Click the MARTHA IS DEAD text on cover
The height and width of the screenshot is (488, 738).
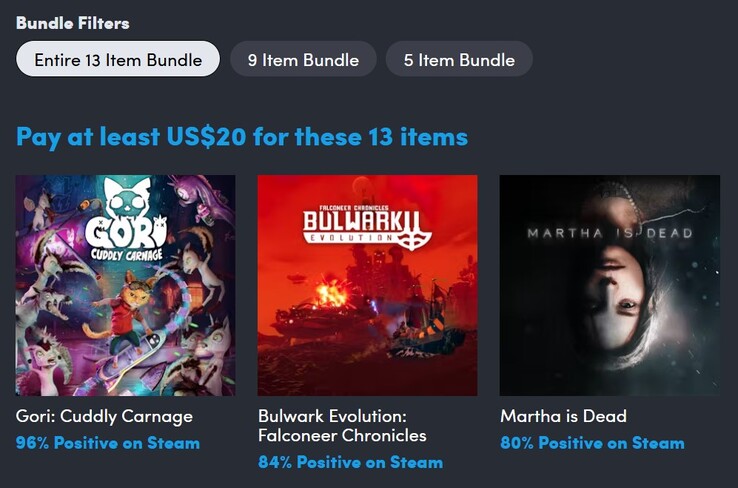click(610, 233)
